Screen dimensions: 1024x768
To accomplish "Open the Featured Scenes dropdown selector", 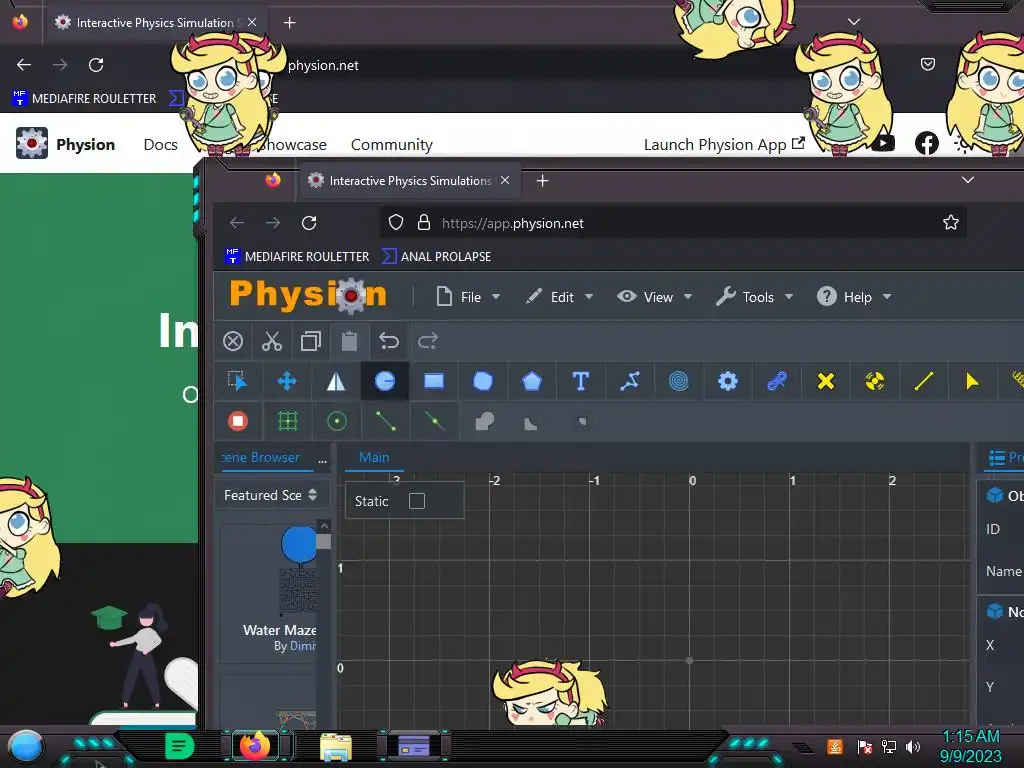I will tap(270, 495).
